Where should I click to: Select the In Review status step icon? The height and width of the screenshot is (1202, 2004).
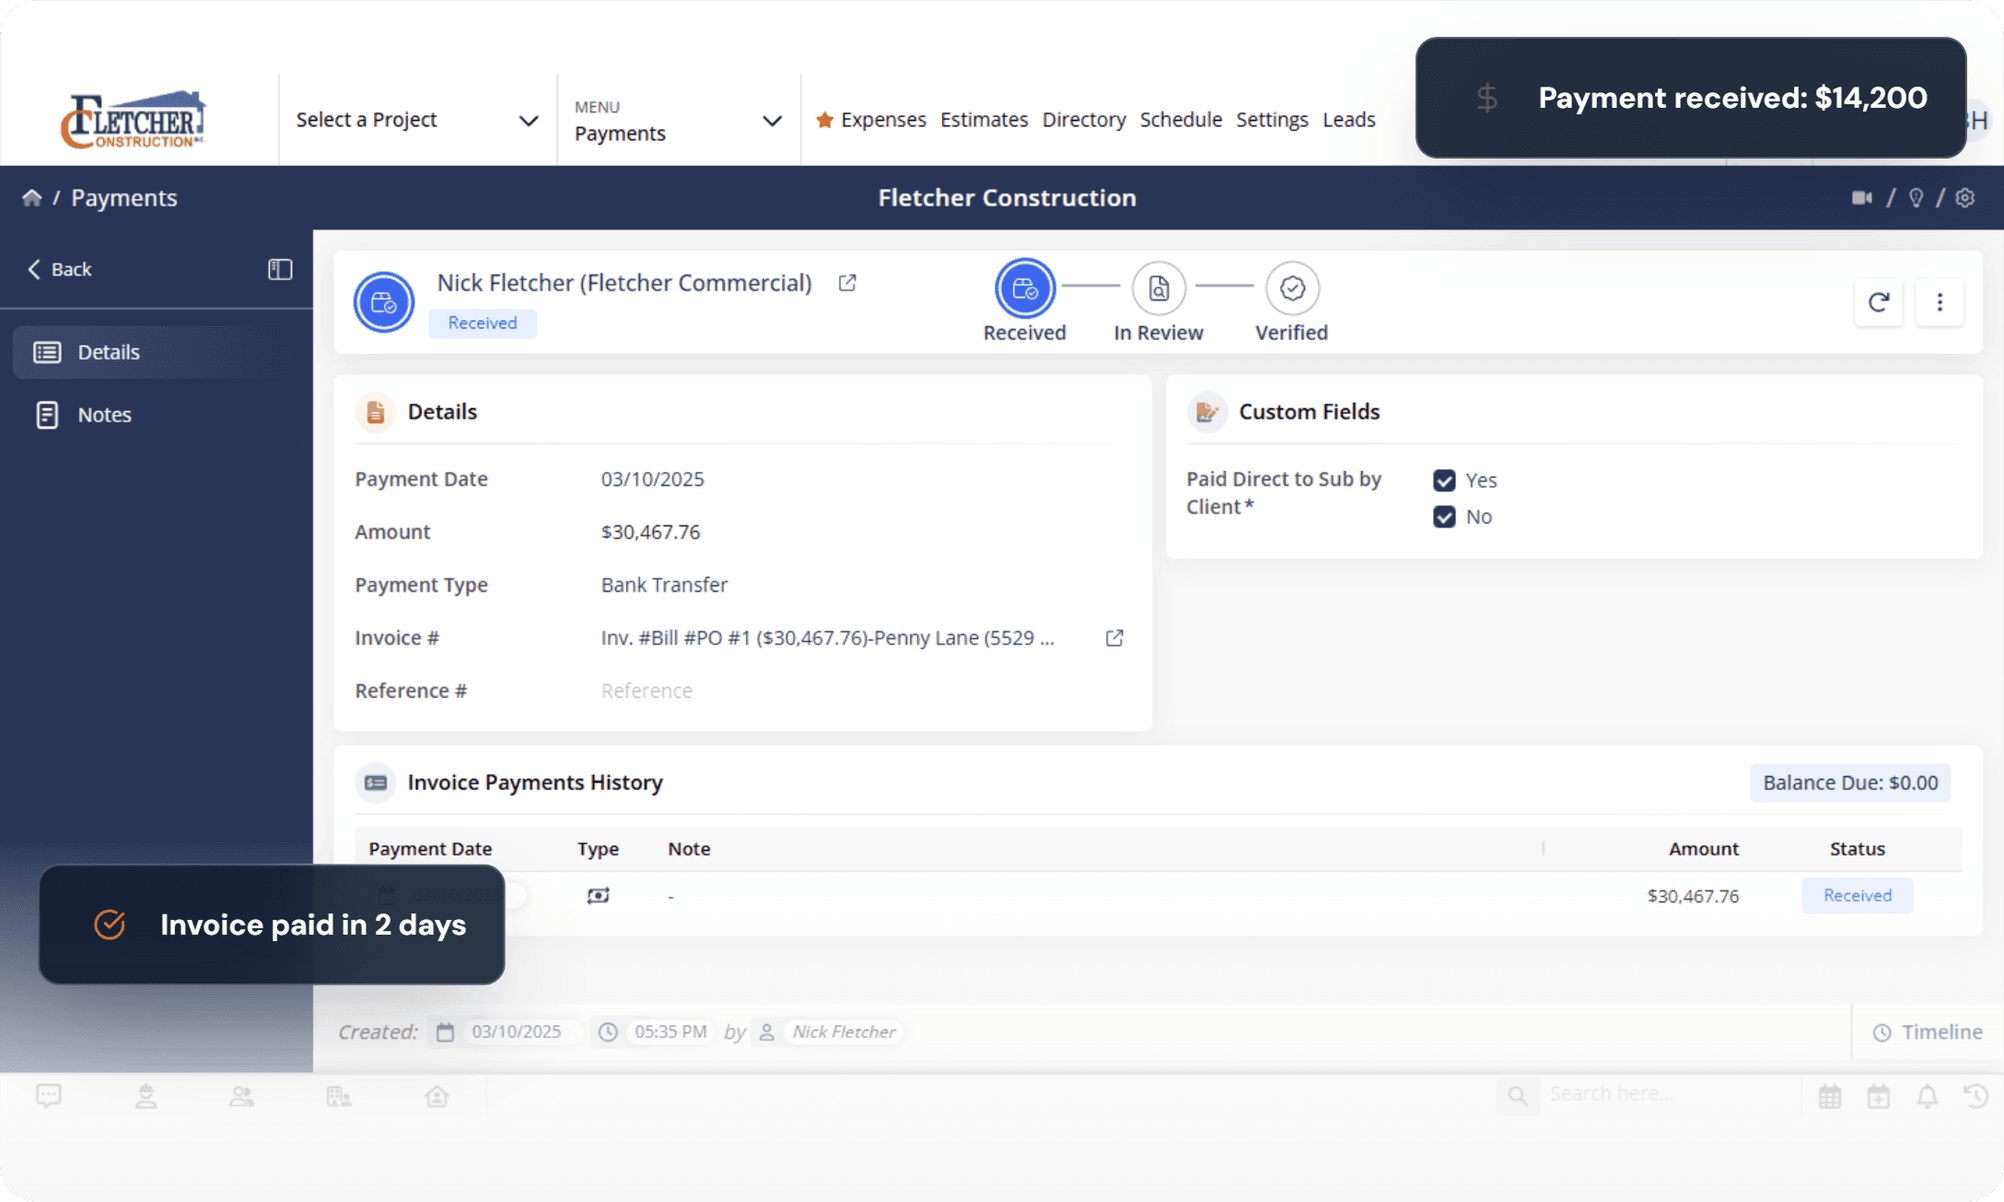(x=1158, y=288)
